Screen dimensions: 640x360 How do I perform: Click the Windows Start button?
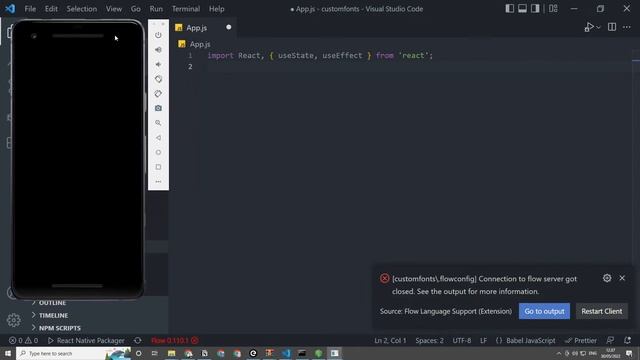click(x=8, y=353)
